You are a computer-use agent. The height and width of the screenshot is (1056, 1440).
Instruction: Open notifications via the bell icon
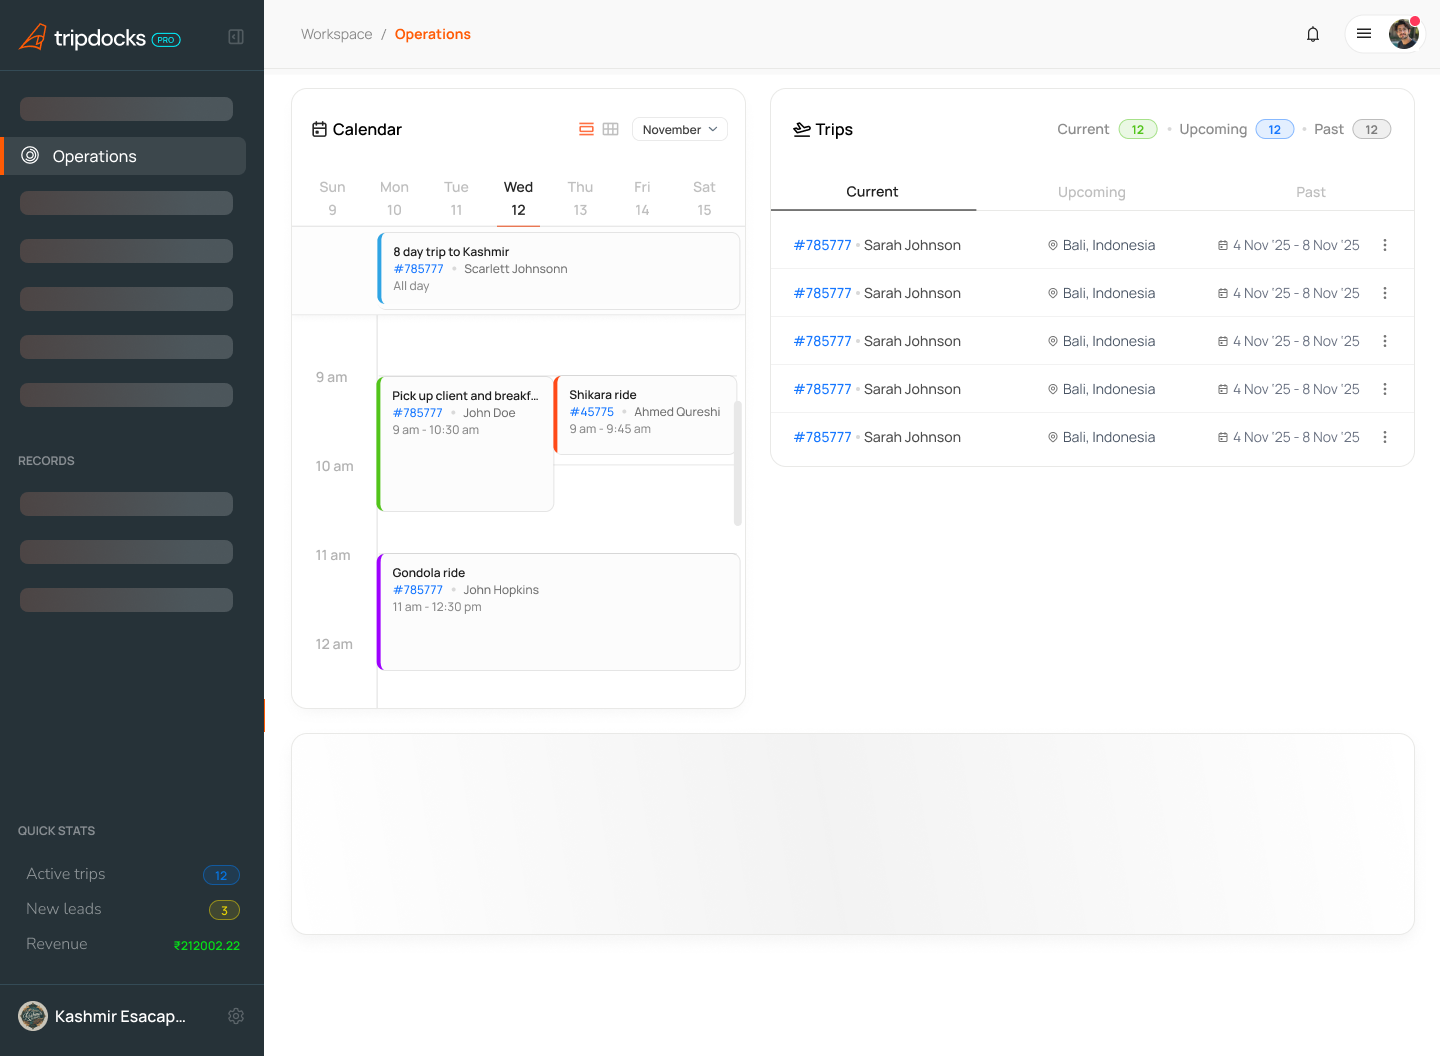(x=1313, y=33)
